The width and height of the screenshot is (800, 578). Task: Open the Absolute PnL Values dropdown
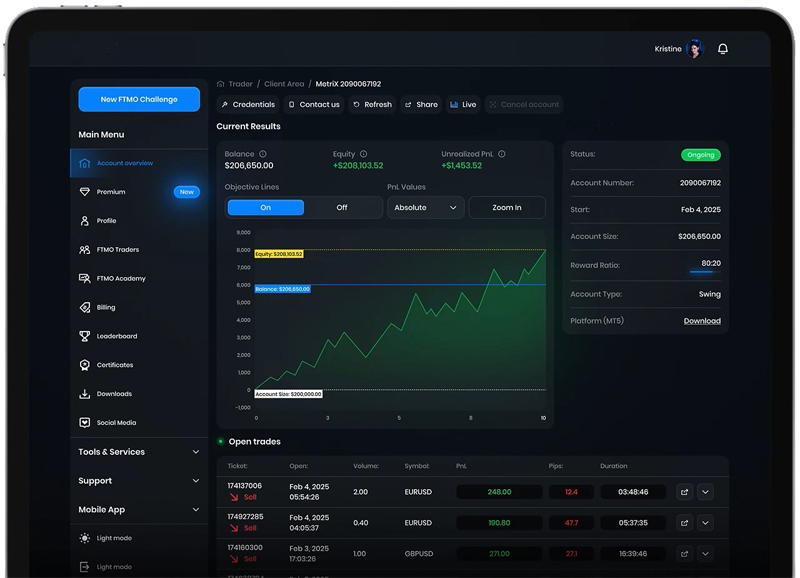point(426,208)
